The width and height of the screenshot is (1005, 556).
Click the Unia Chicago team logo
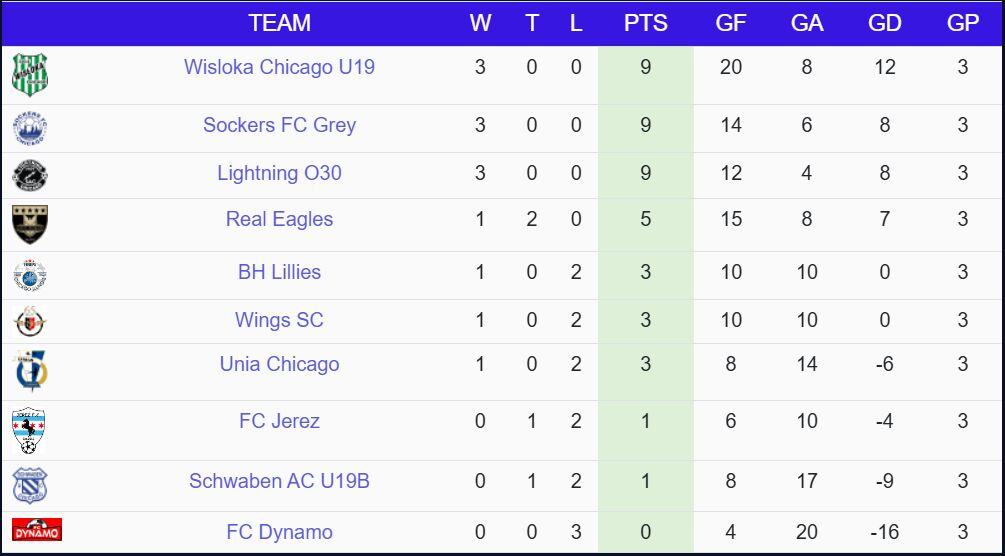(x=30, y=370)
